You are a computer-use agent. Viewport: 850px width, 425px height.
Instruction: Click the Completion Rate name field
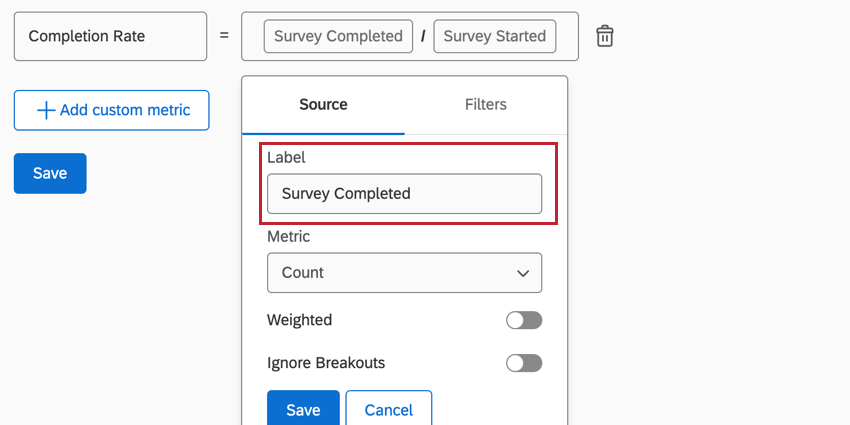[x=110, y=36]
